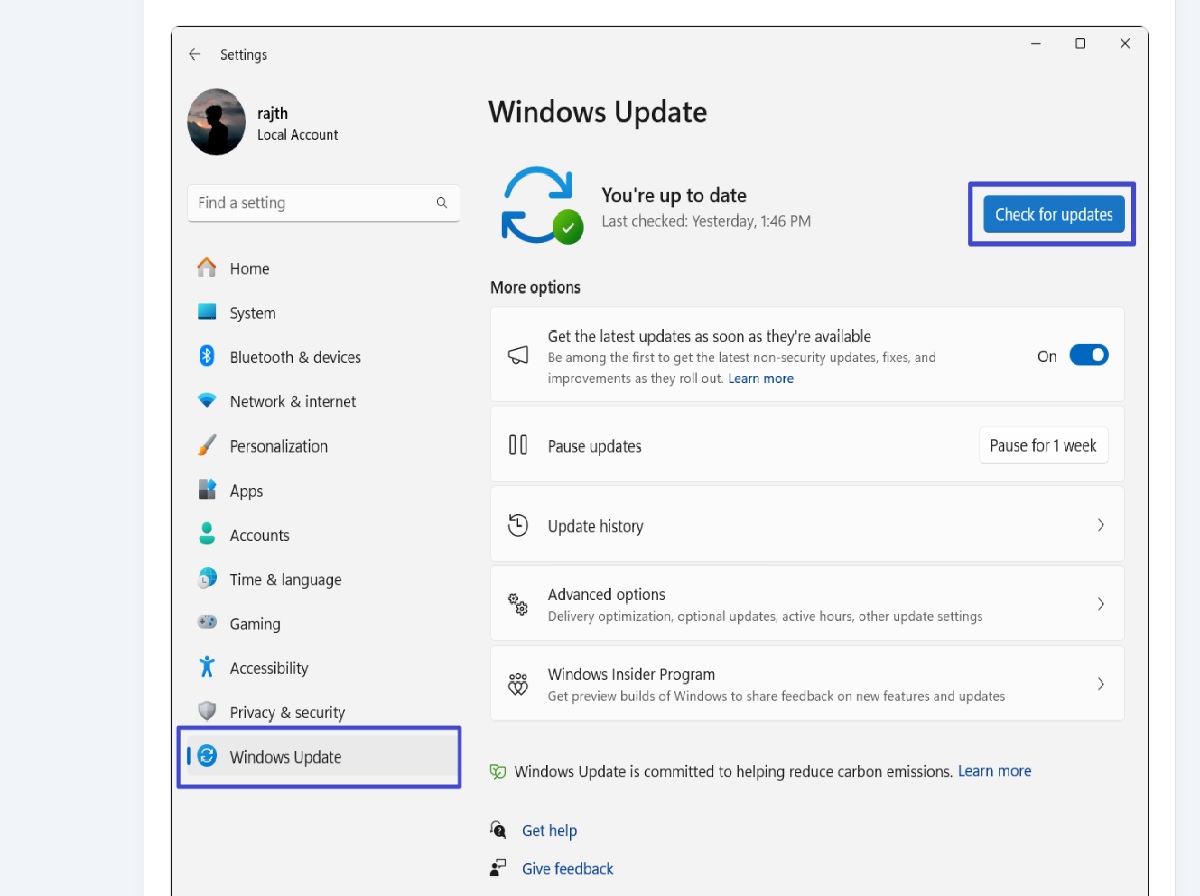
Task: Click the Accounts person icon
Action: coord(207,534)
